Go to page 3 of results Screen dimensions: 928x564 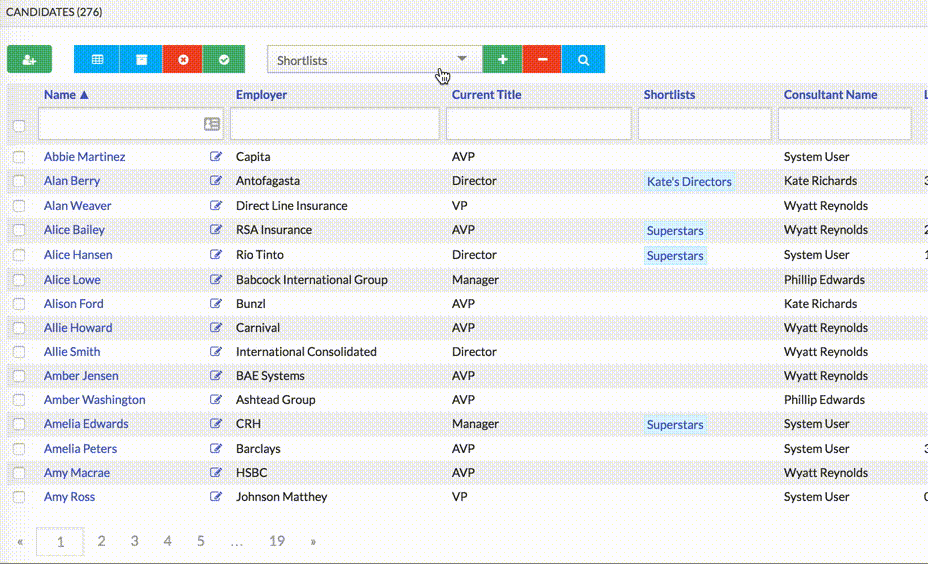click(134, 541)
